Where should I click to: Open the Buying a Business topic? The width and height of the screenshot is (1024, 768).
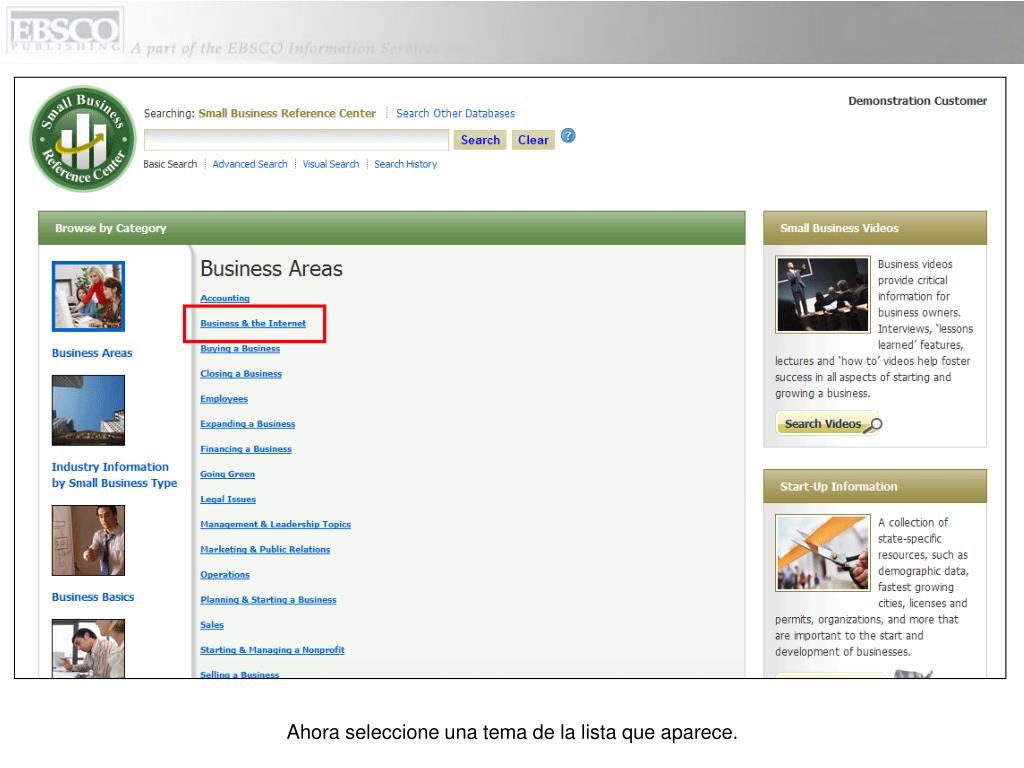(240, 348)
